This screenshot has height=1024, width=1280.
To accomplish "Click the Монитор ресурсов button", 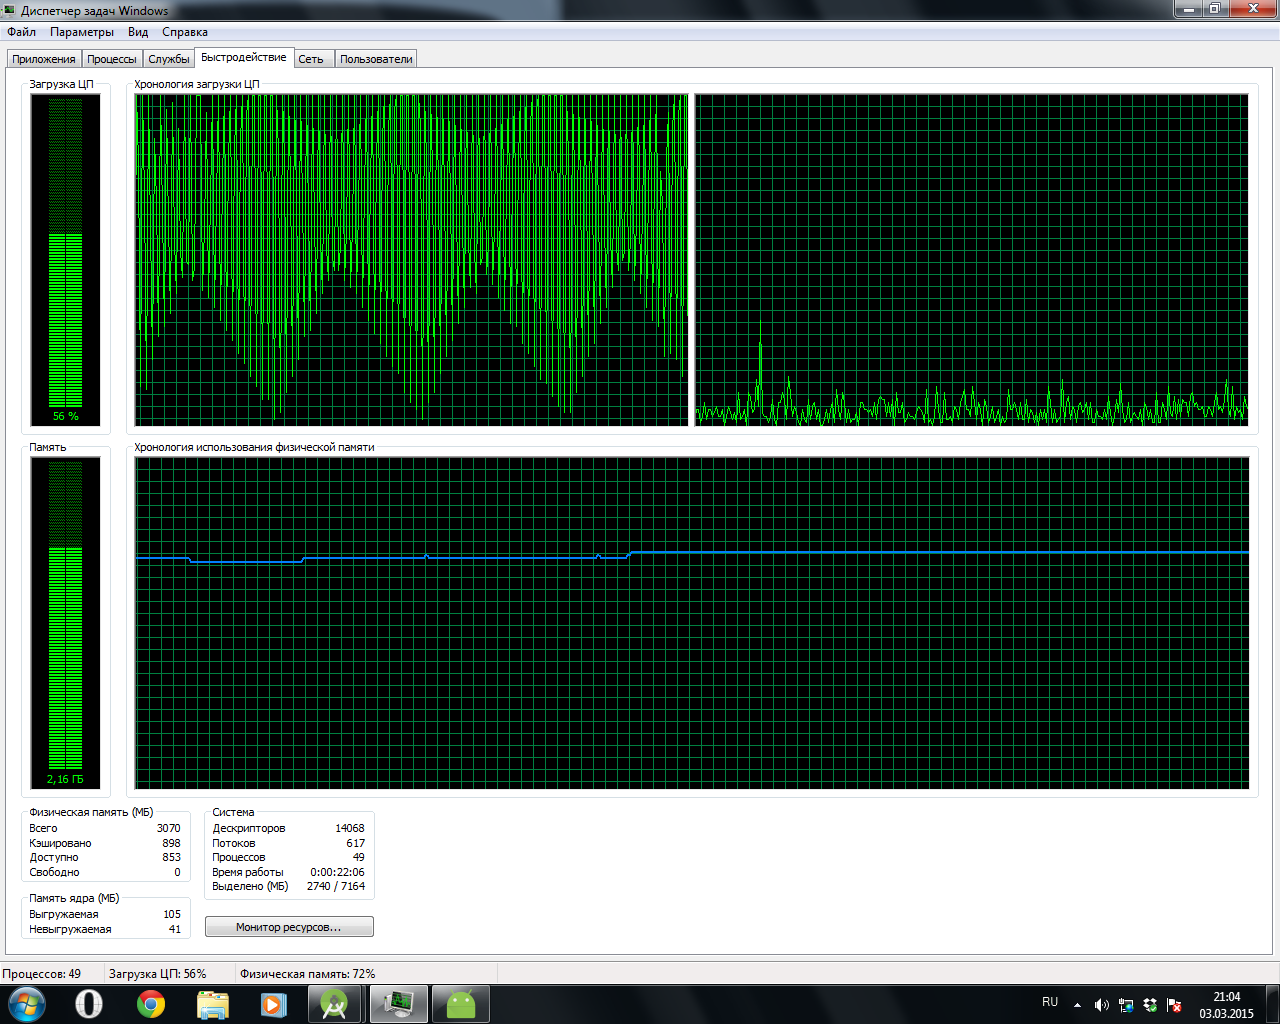I will tap(289, 927).
